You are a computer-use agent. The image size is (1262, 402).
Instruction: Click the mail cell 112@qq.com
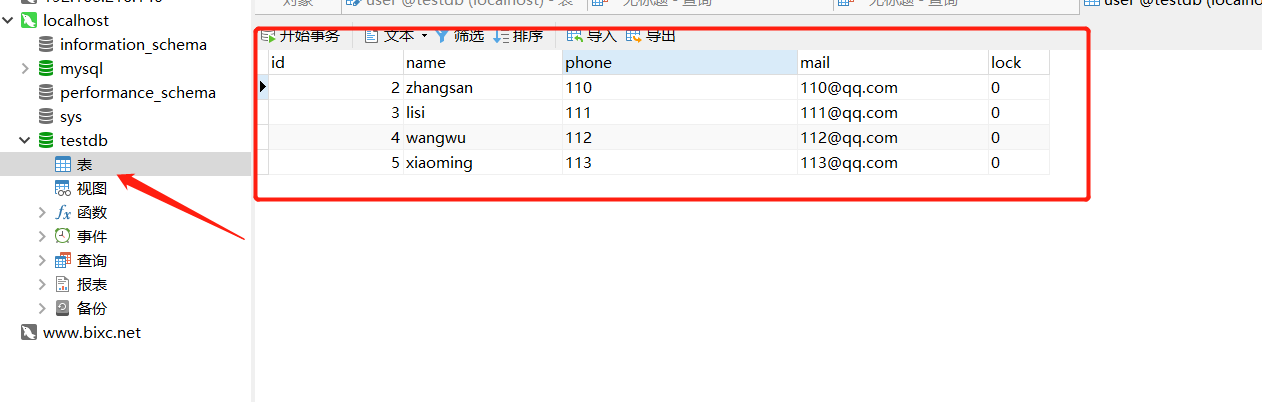coord(893,138)
